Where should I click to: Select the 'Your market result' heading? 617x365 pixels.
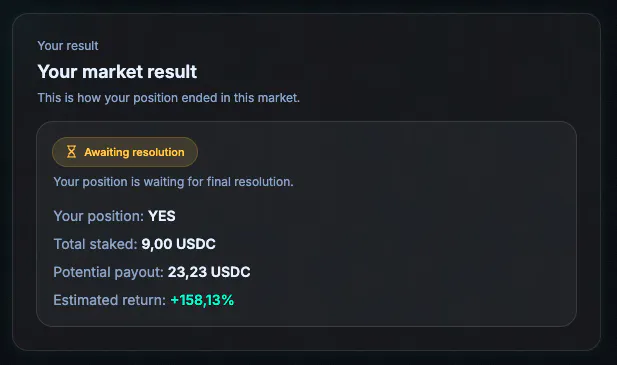(x=117, y=72)
